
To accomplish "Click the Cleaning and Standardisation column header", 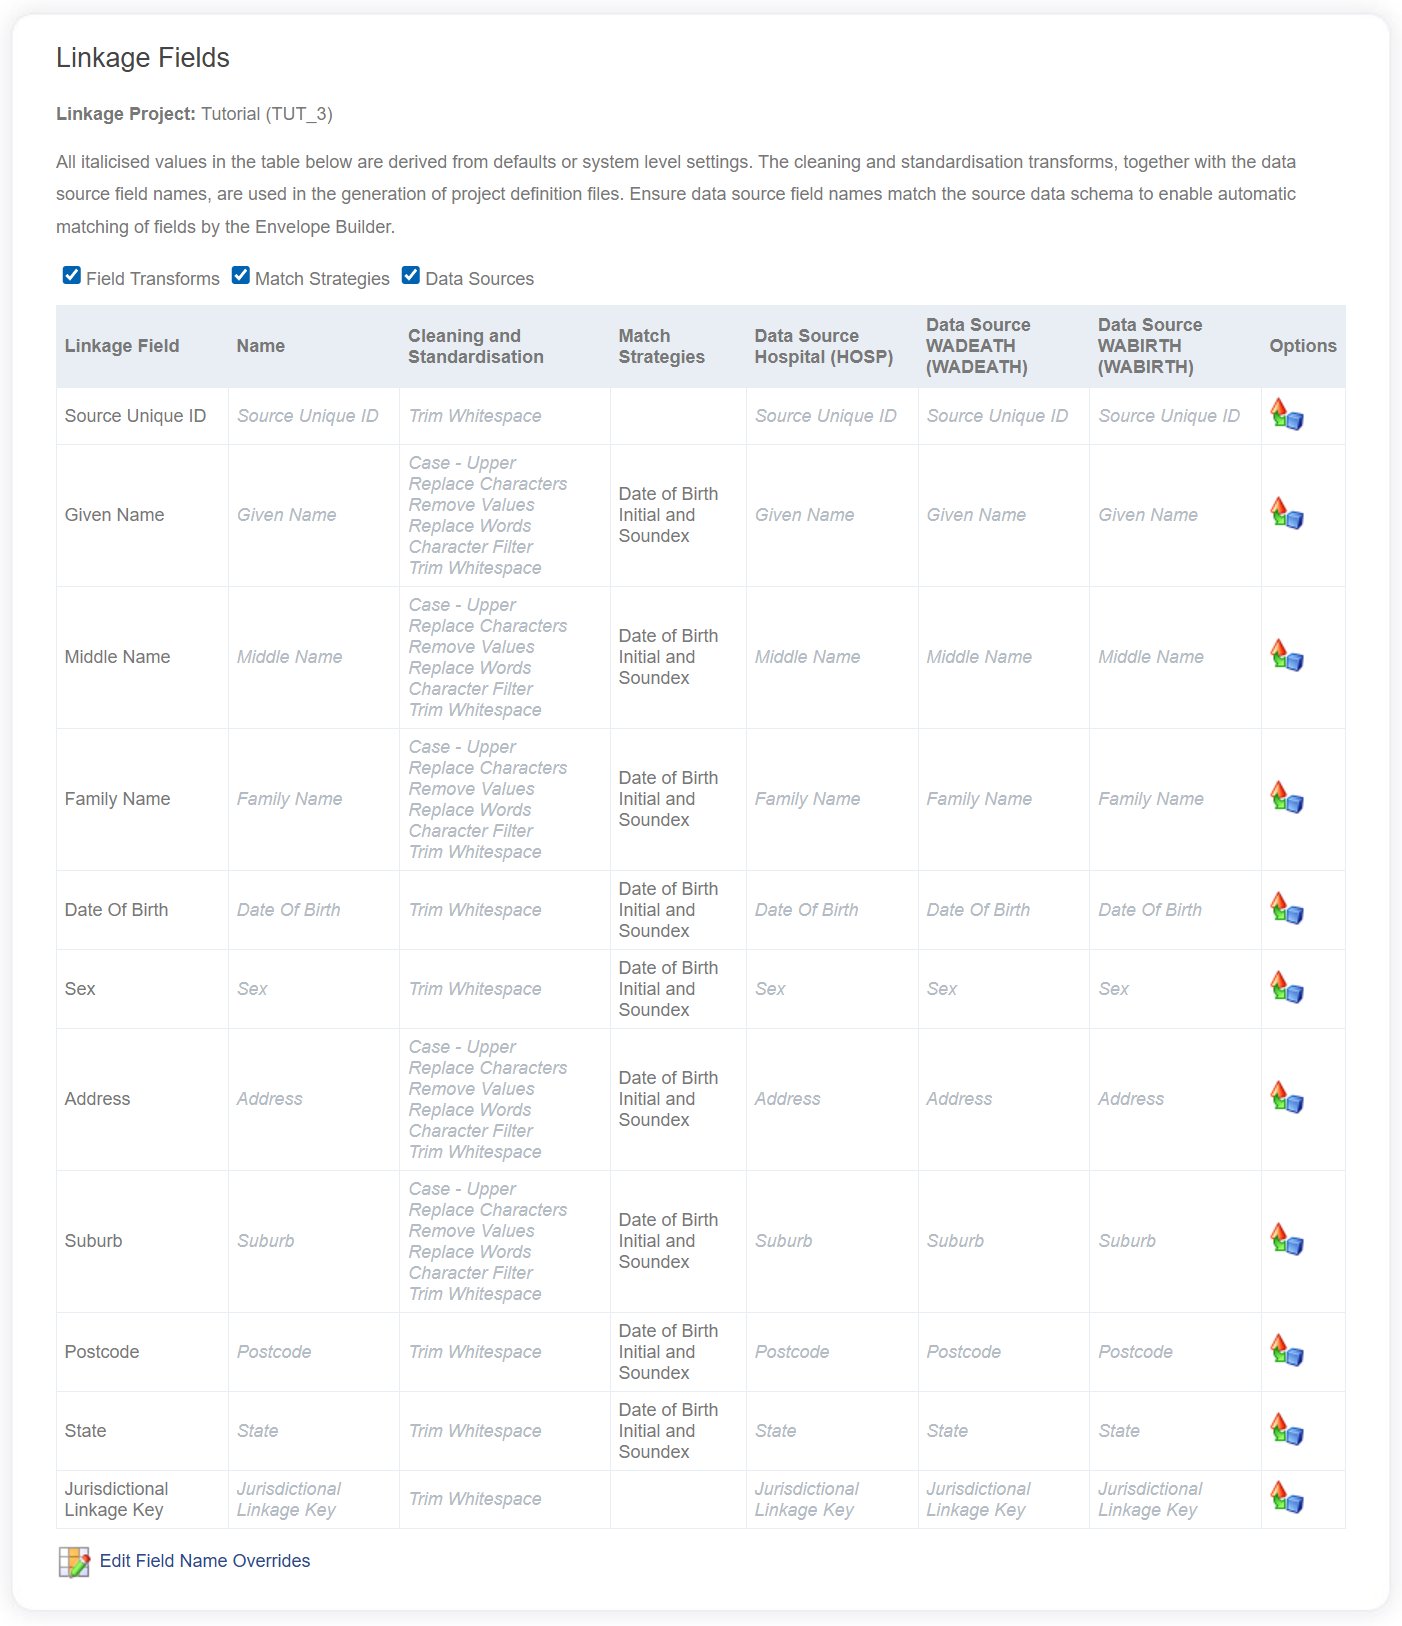I will tap(476, 346).
